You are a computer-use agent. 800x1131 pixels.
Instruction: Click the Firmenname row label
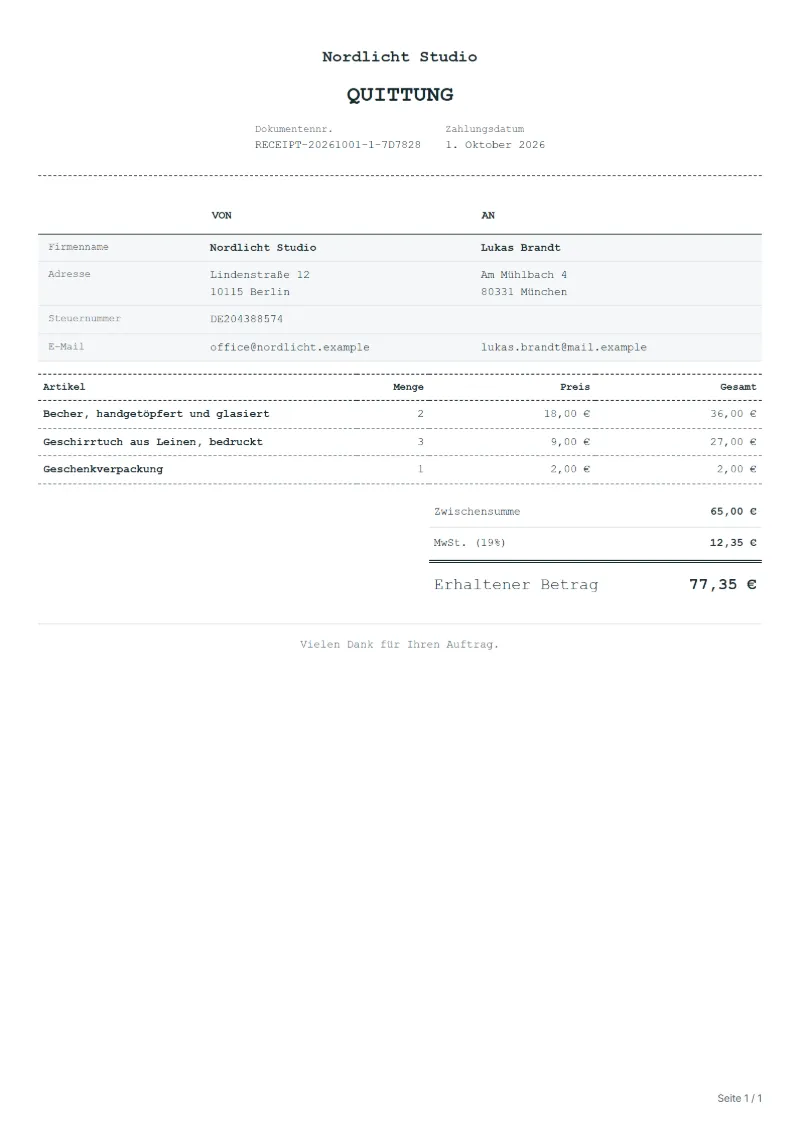79,247
